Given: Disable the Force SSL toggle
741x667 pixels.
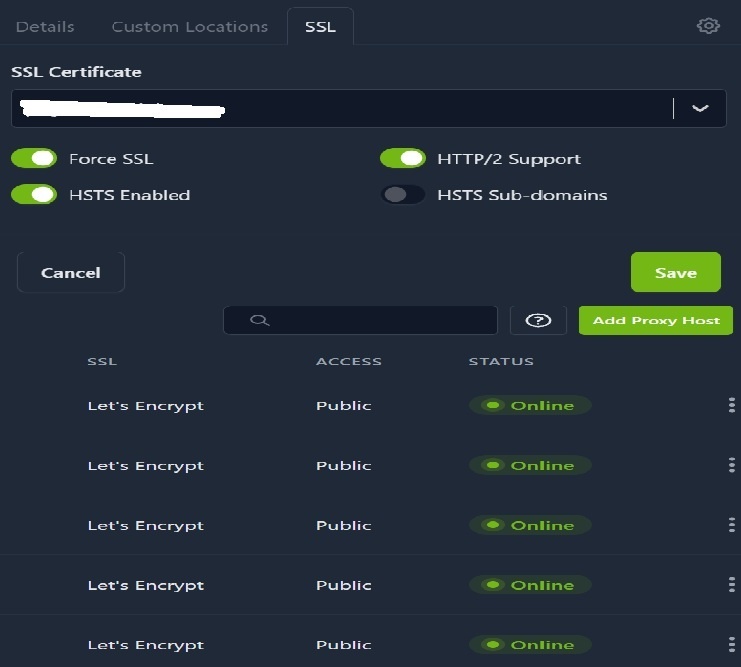Looking at the screenshot, I should pyautogui.click(x=34, y=158).
